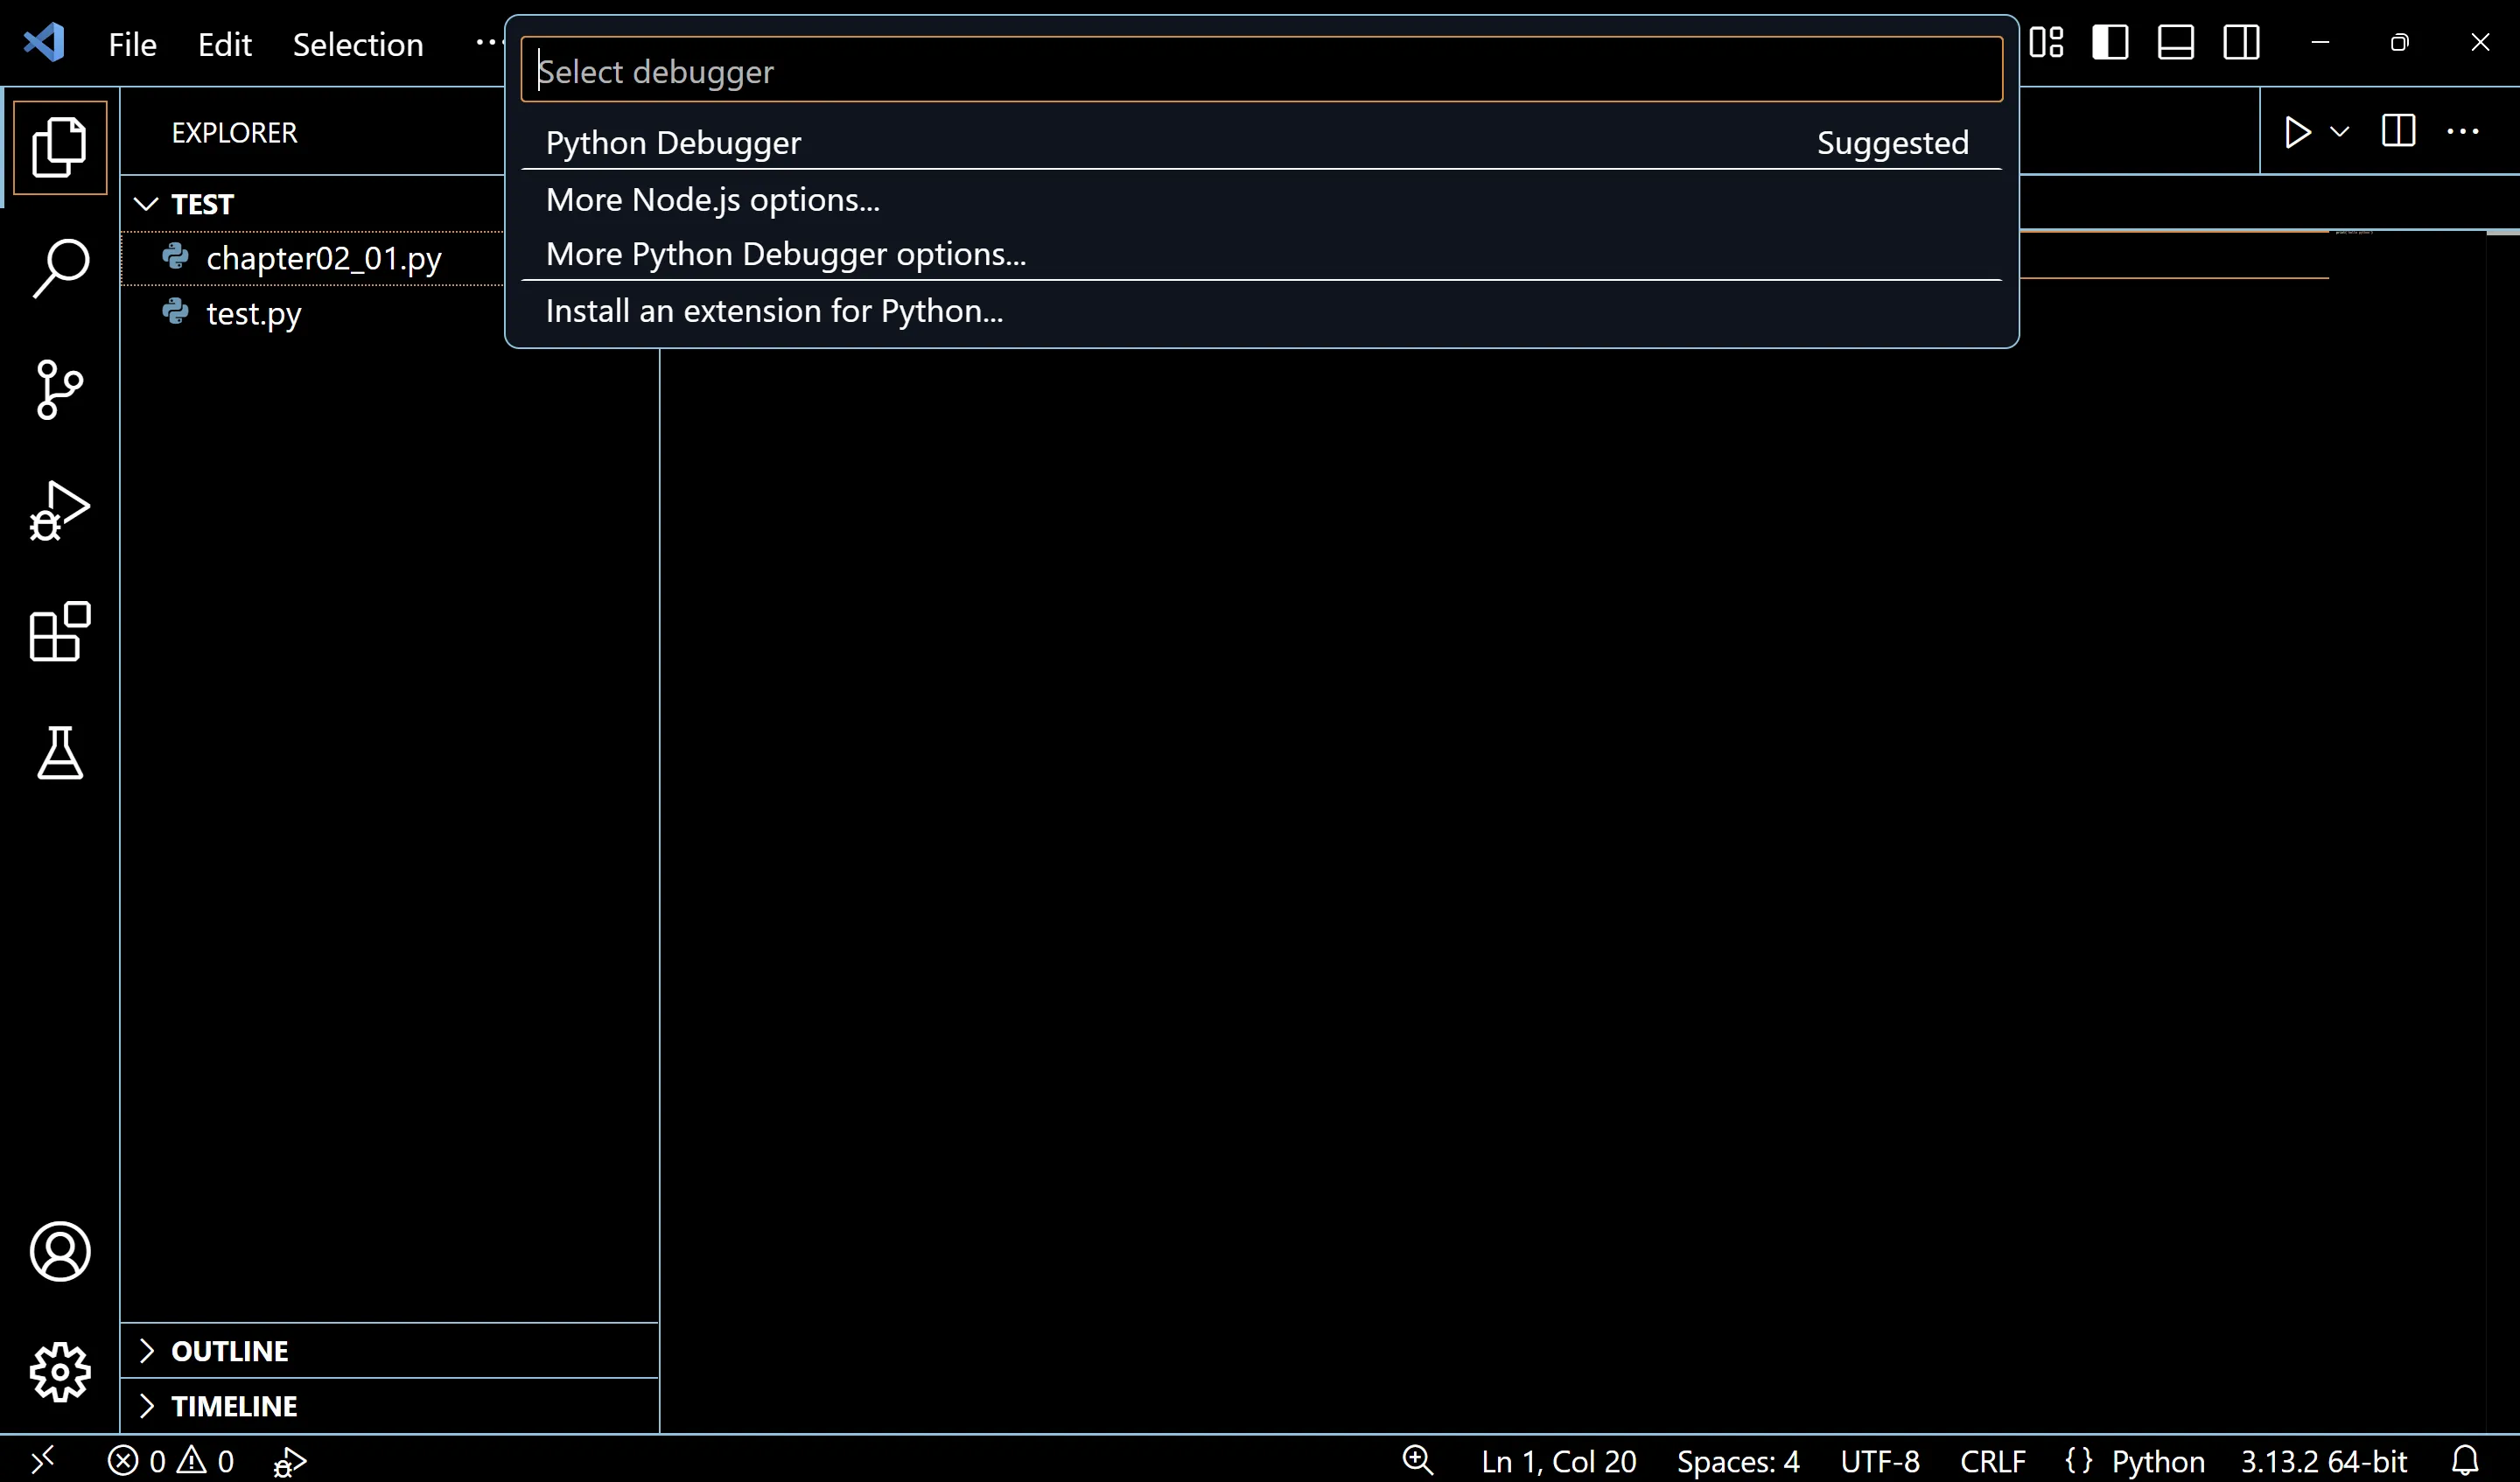Open the Source Control view
This screenshot has height=1482, width=2520.
(x=60, y=389)
